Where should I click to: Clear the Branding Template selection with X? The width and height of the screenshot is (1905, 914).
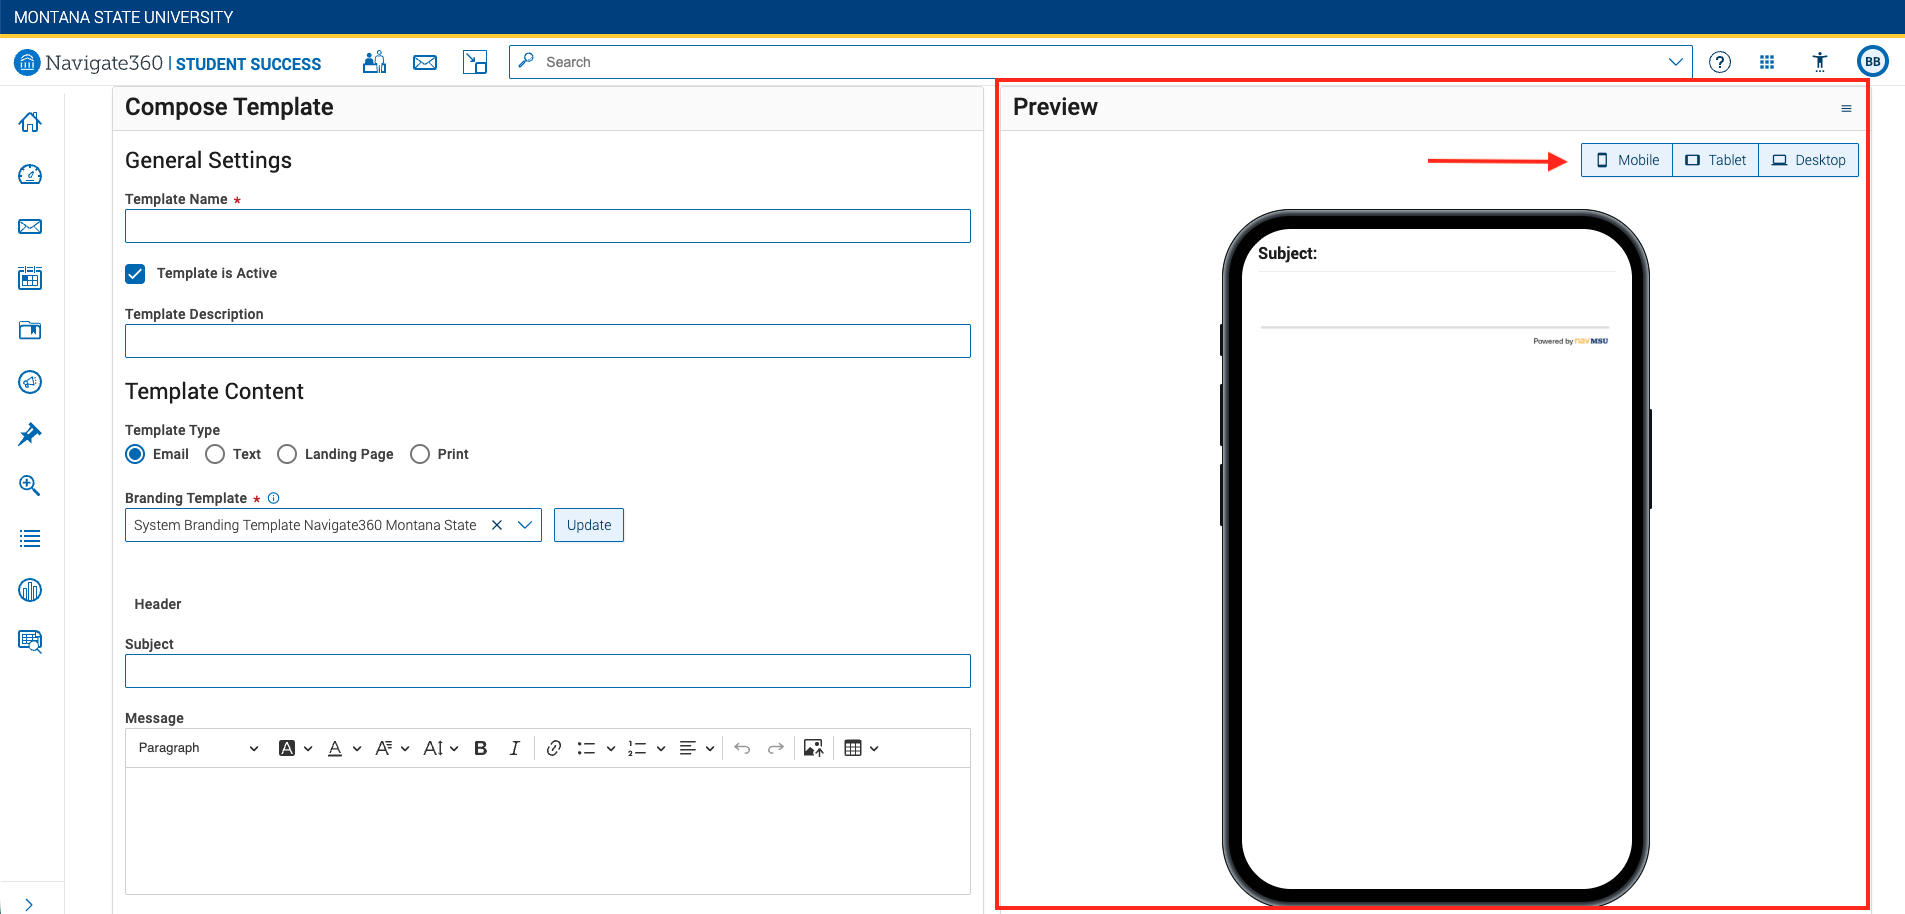click(x=497, y=525)
